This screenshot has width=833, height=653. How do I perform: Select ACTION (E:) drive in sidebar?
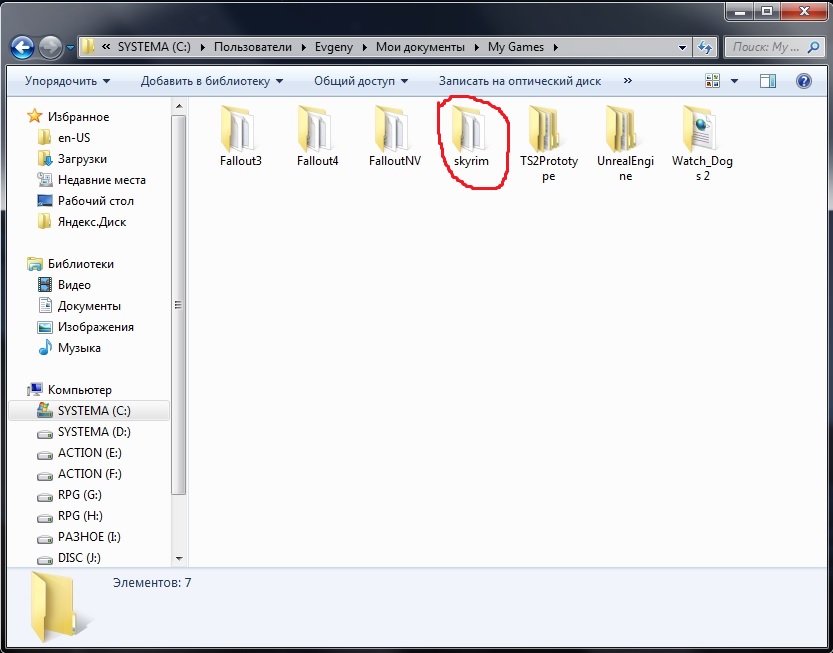(x=90, y=453)
